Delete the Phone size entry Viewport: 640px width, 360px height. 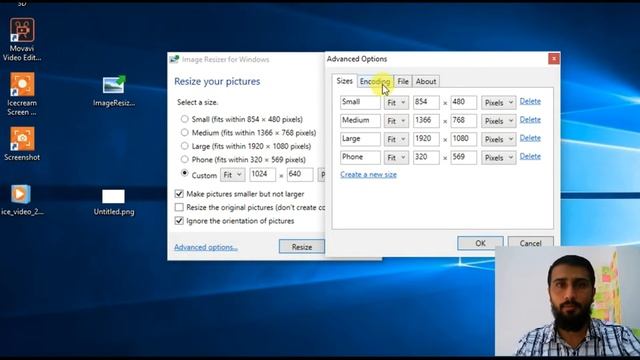coord(530,156)
